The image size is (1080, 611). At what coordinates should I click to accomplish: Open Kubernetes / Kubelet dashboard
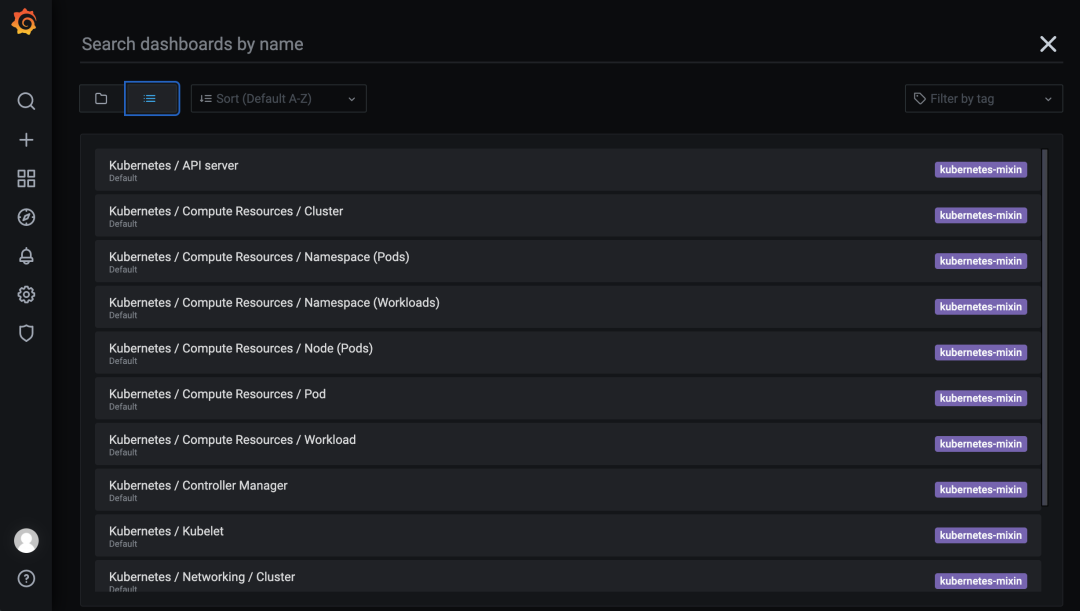click(x=568, y=535)
